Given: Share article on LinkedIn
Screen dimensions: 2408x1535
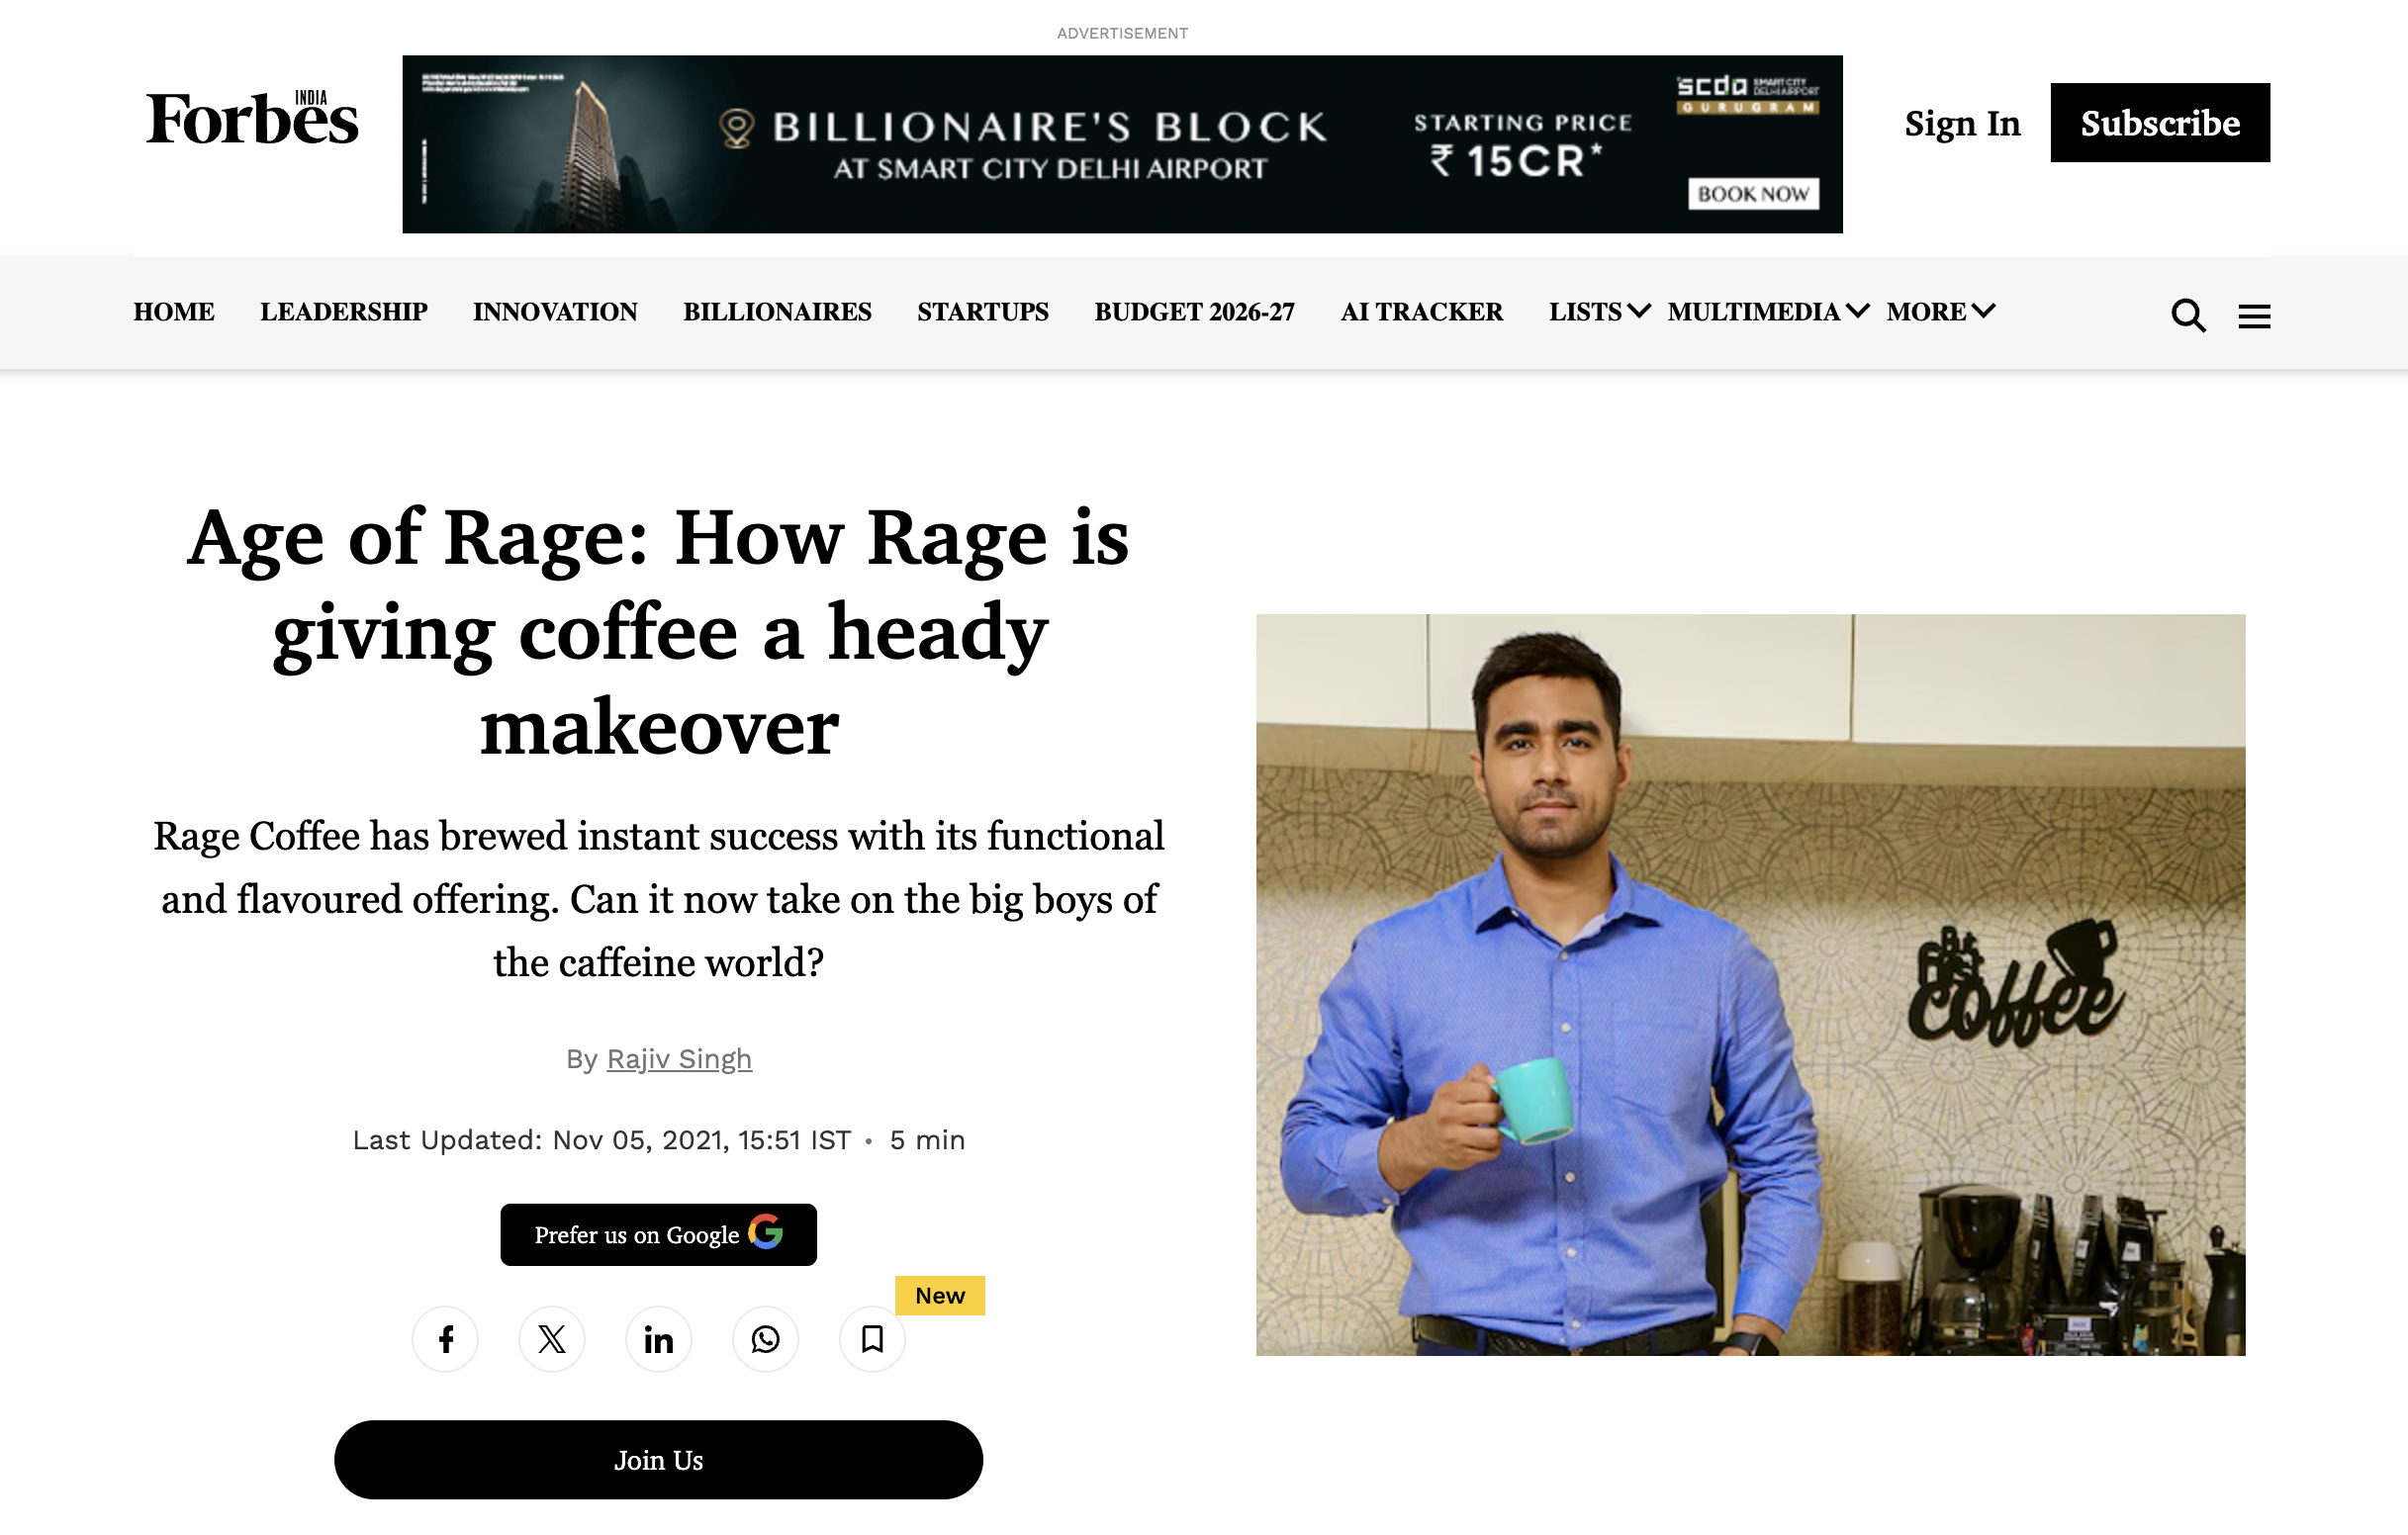Looking at the screenshot, I should point(658,1338).
